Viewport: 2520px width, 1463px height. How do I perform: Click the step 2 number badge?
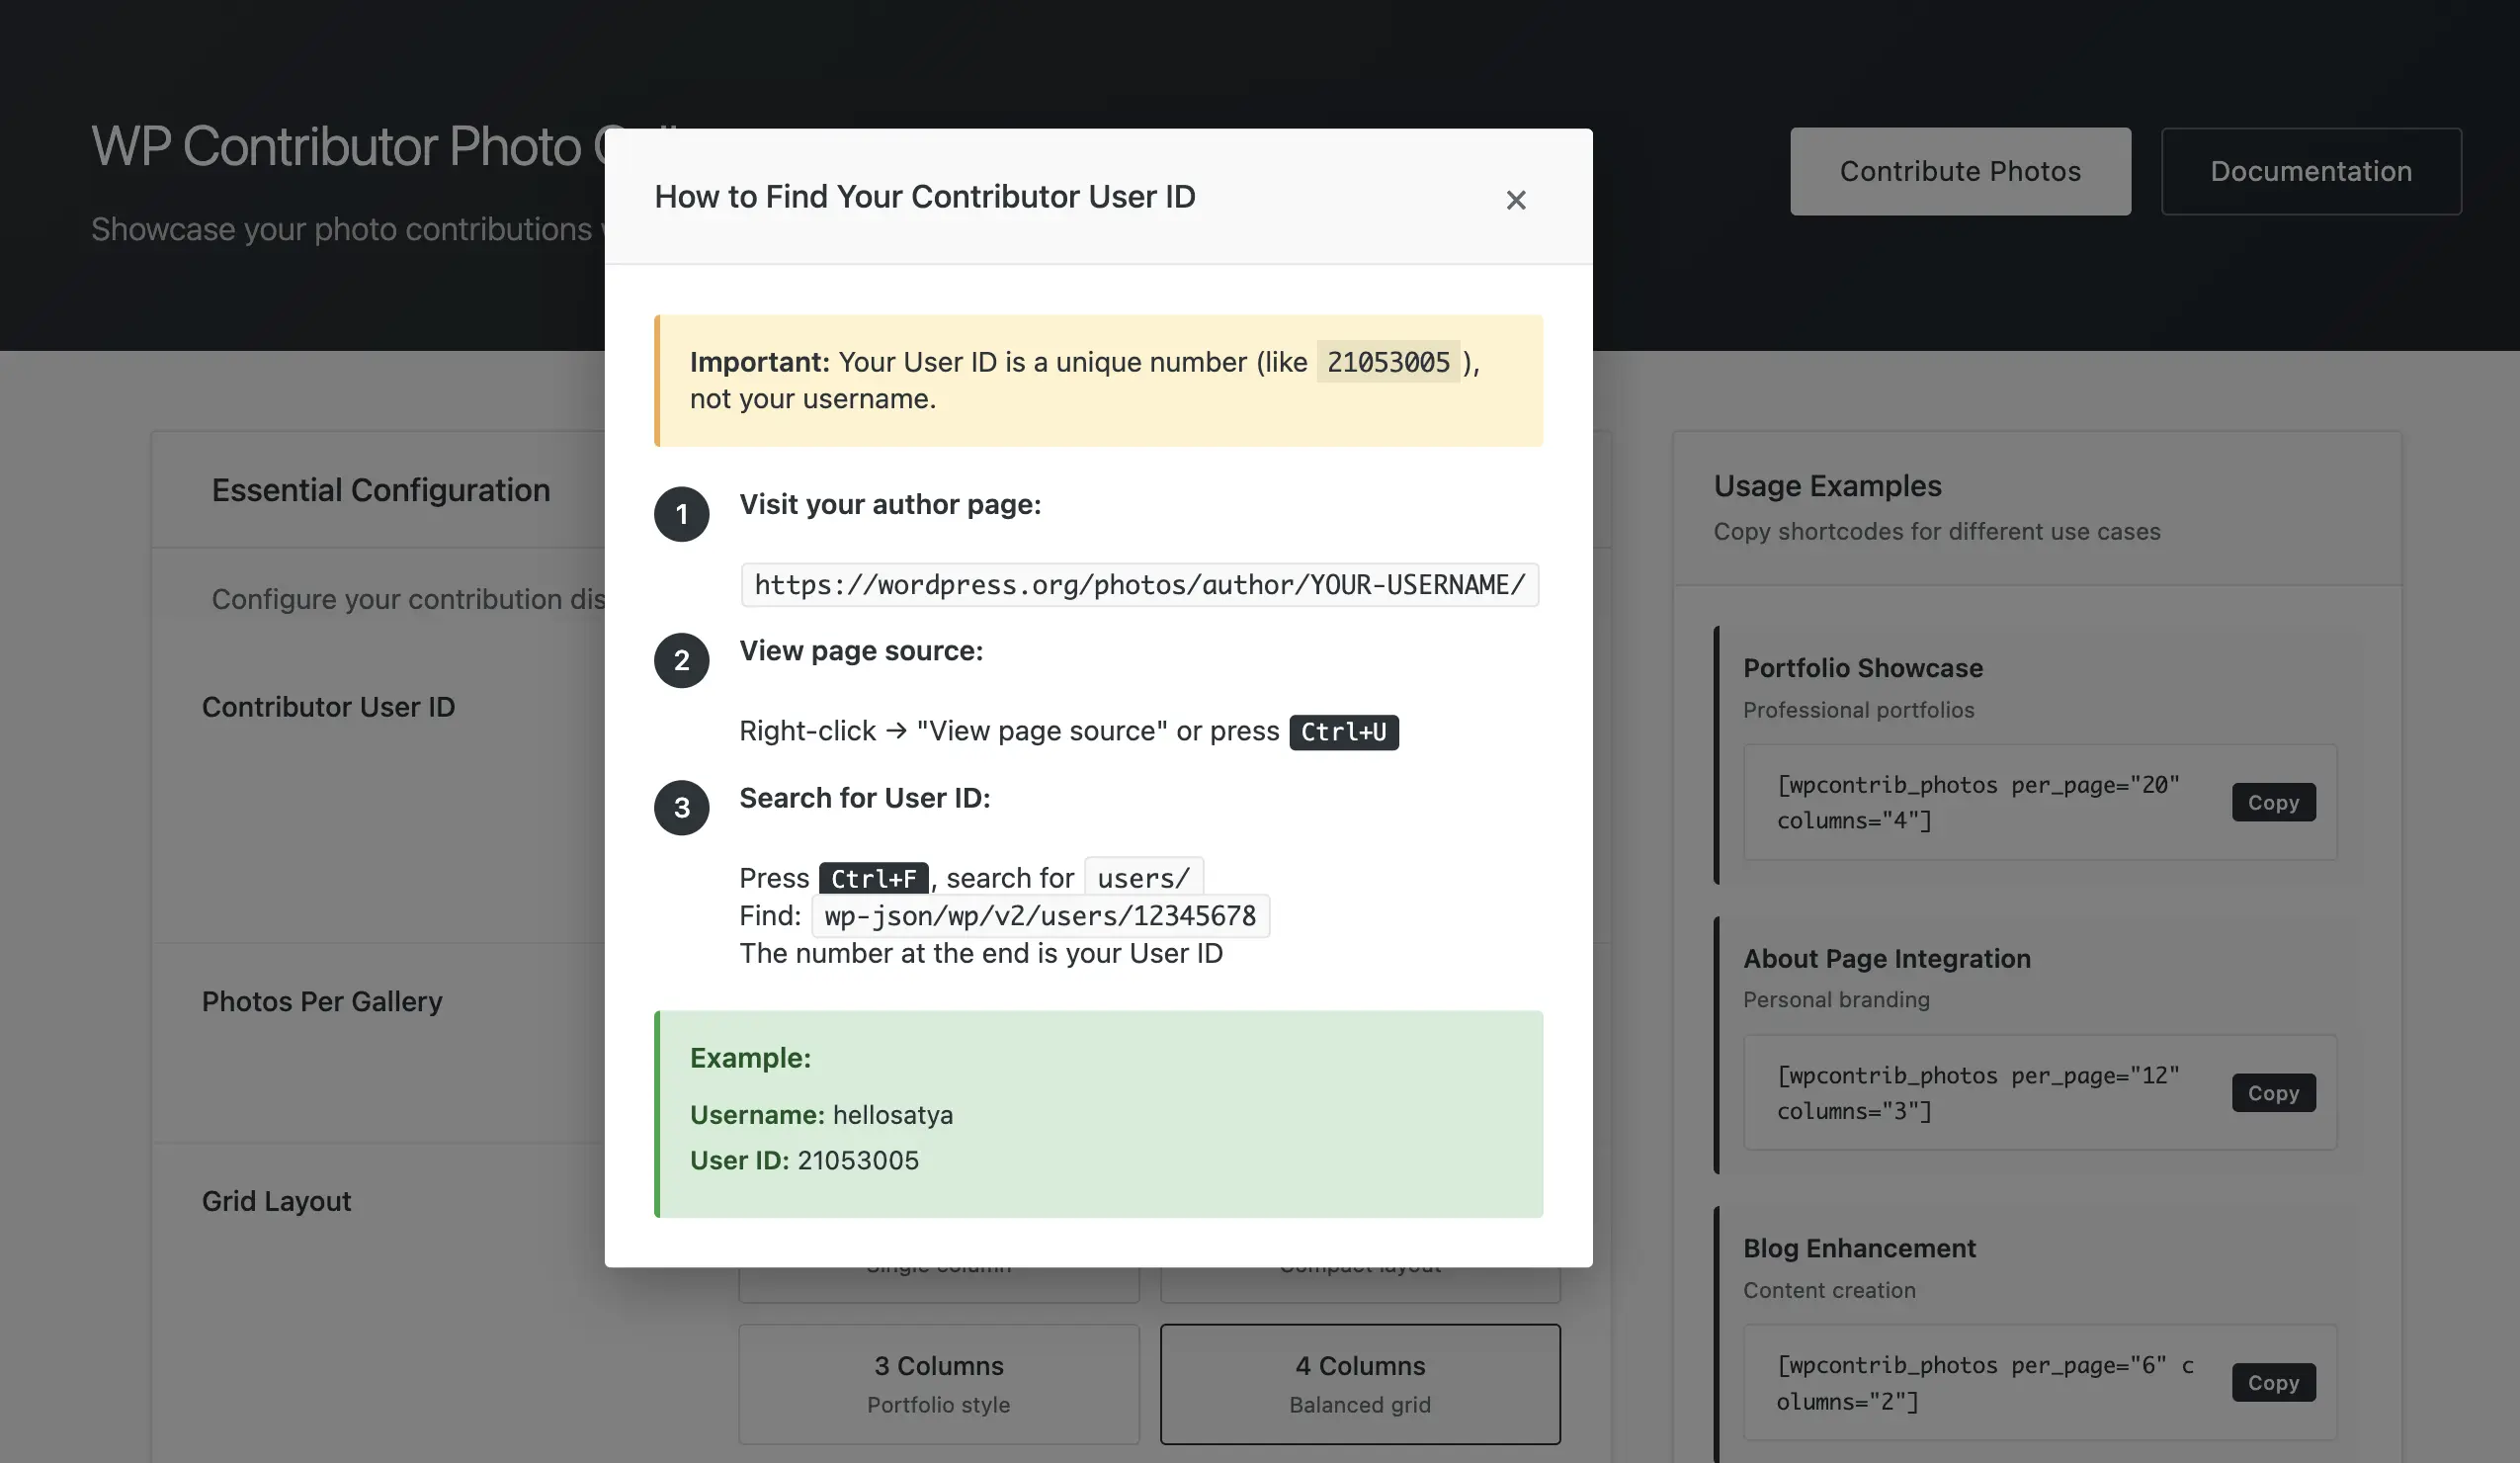pos(681,660)
